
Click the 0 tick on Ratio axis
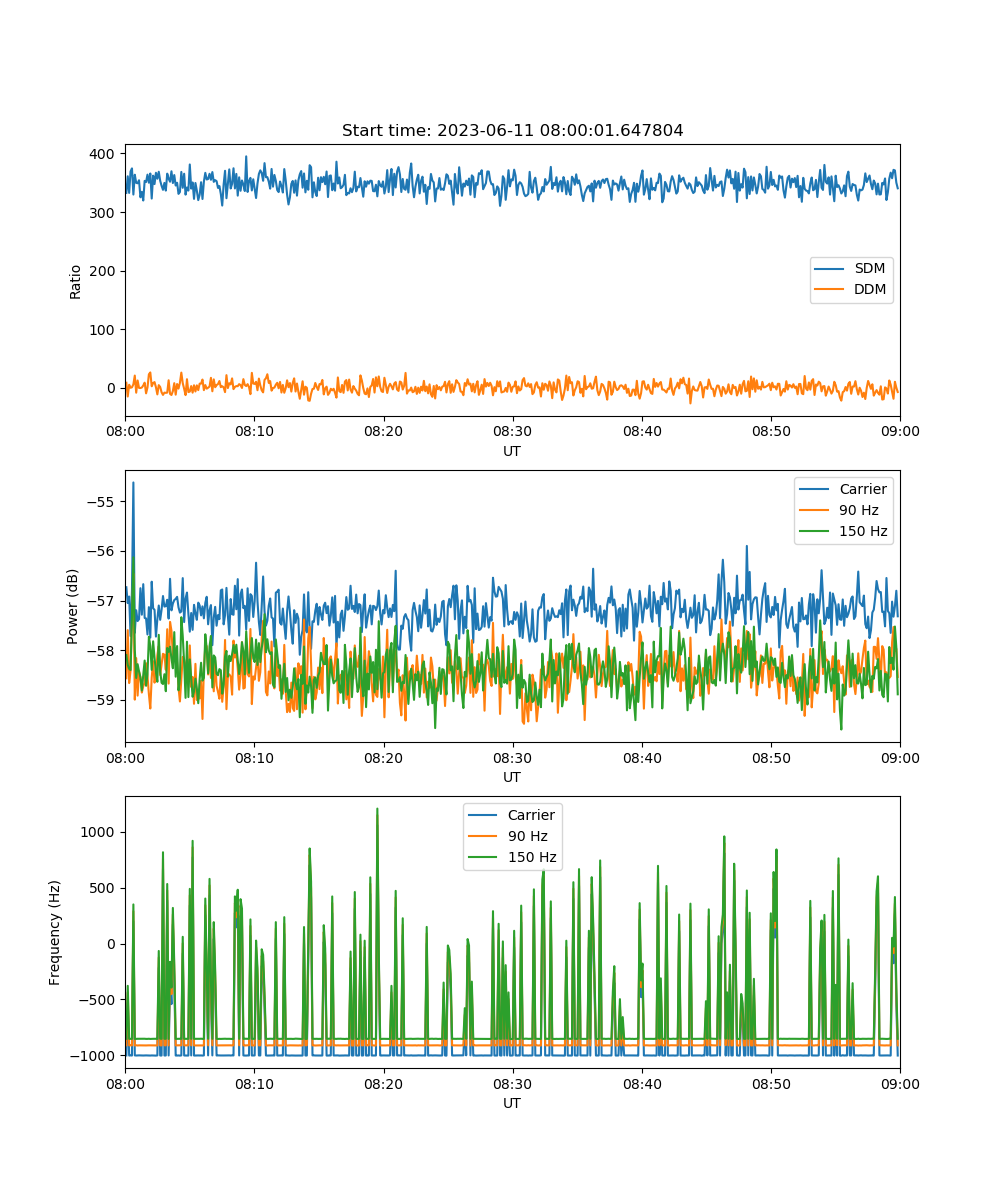112,388
